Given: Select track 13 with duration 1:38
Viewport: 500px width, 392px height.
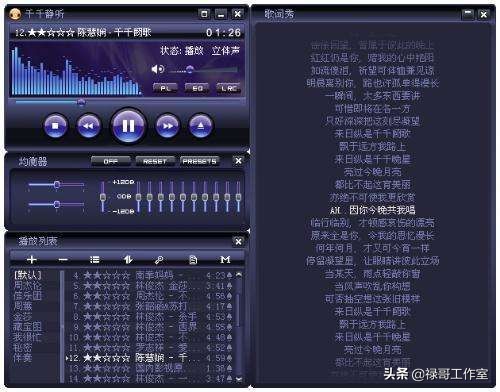Looking at the screenshot, I should click(150, 368).
